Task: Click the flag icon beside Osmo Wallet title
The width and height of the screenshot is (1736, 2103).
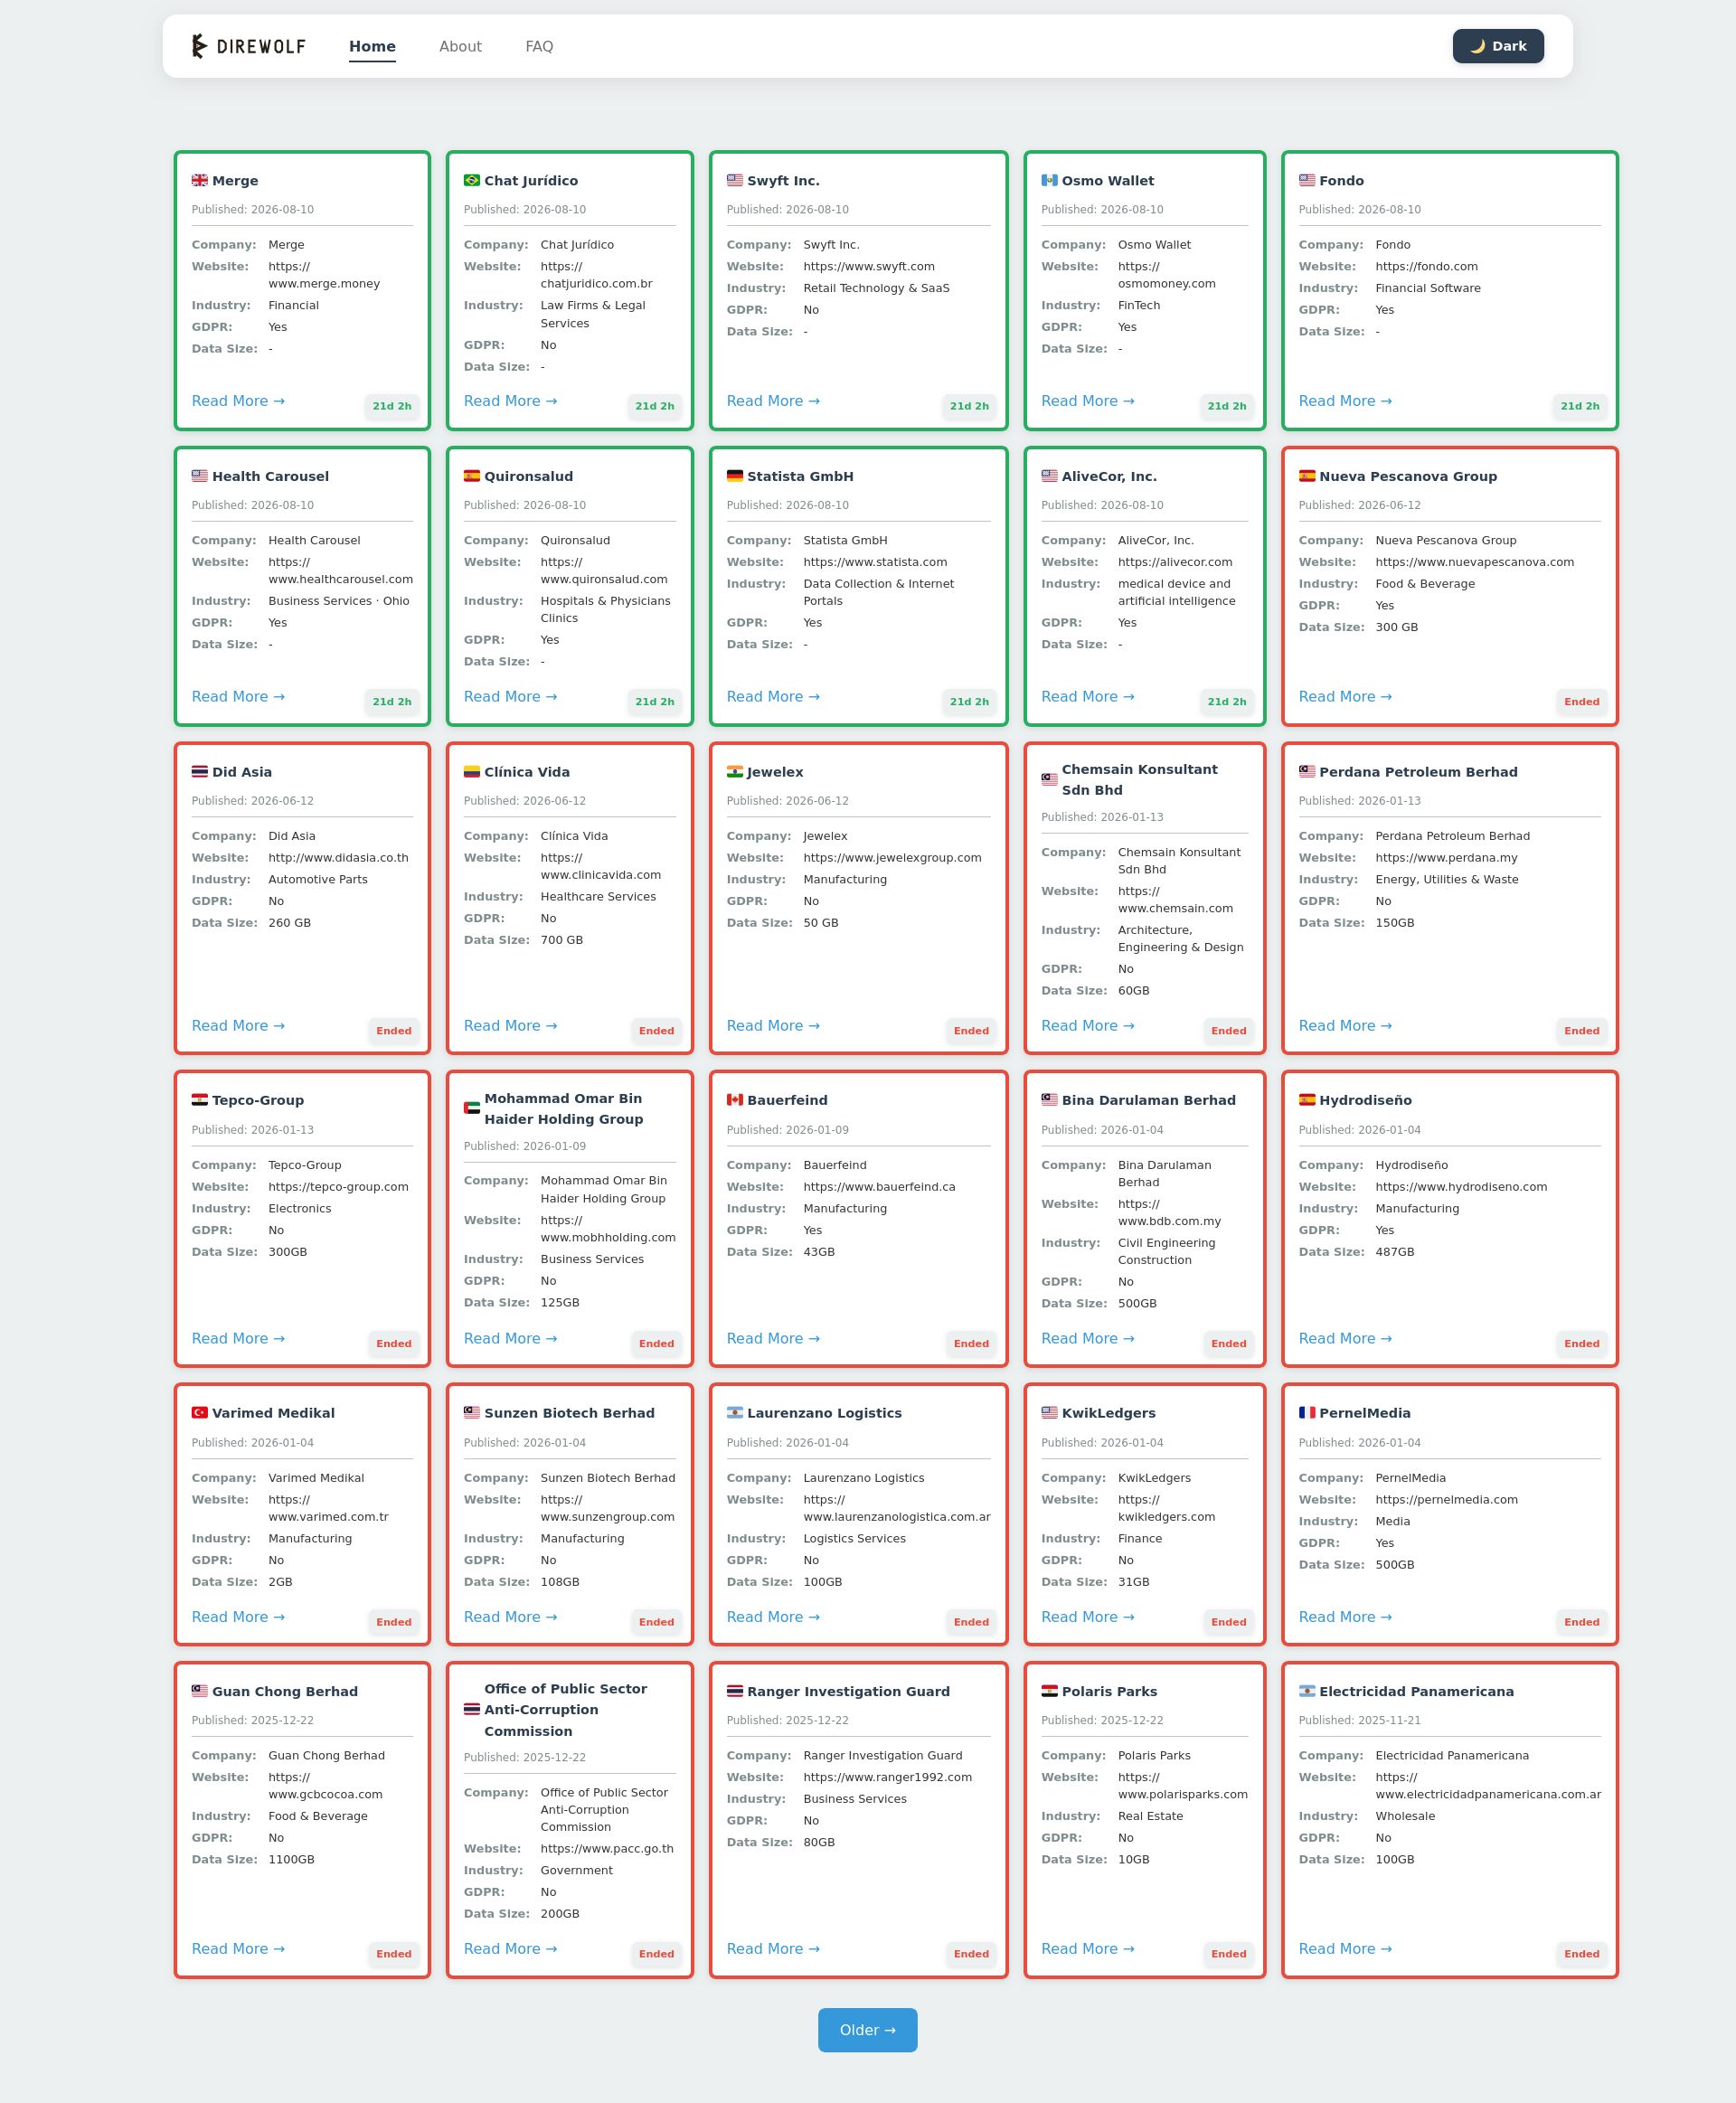Action: pos(1049,181)
